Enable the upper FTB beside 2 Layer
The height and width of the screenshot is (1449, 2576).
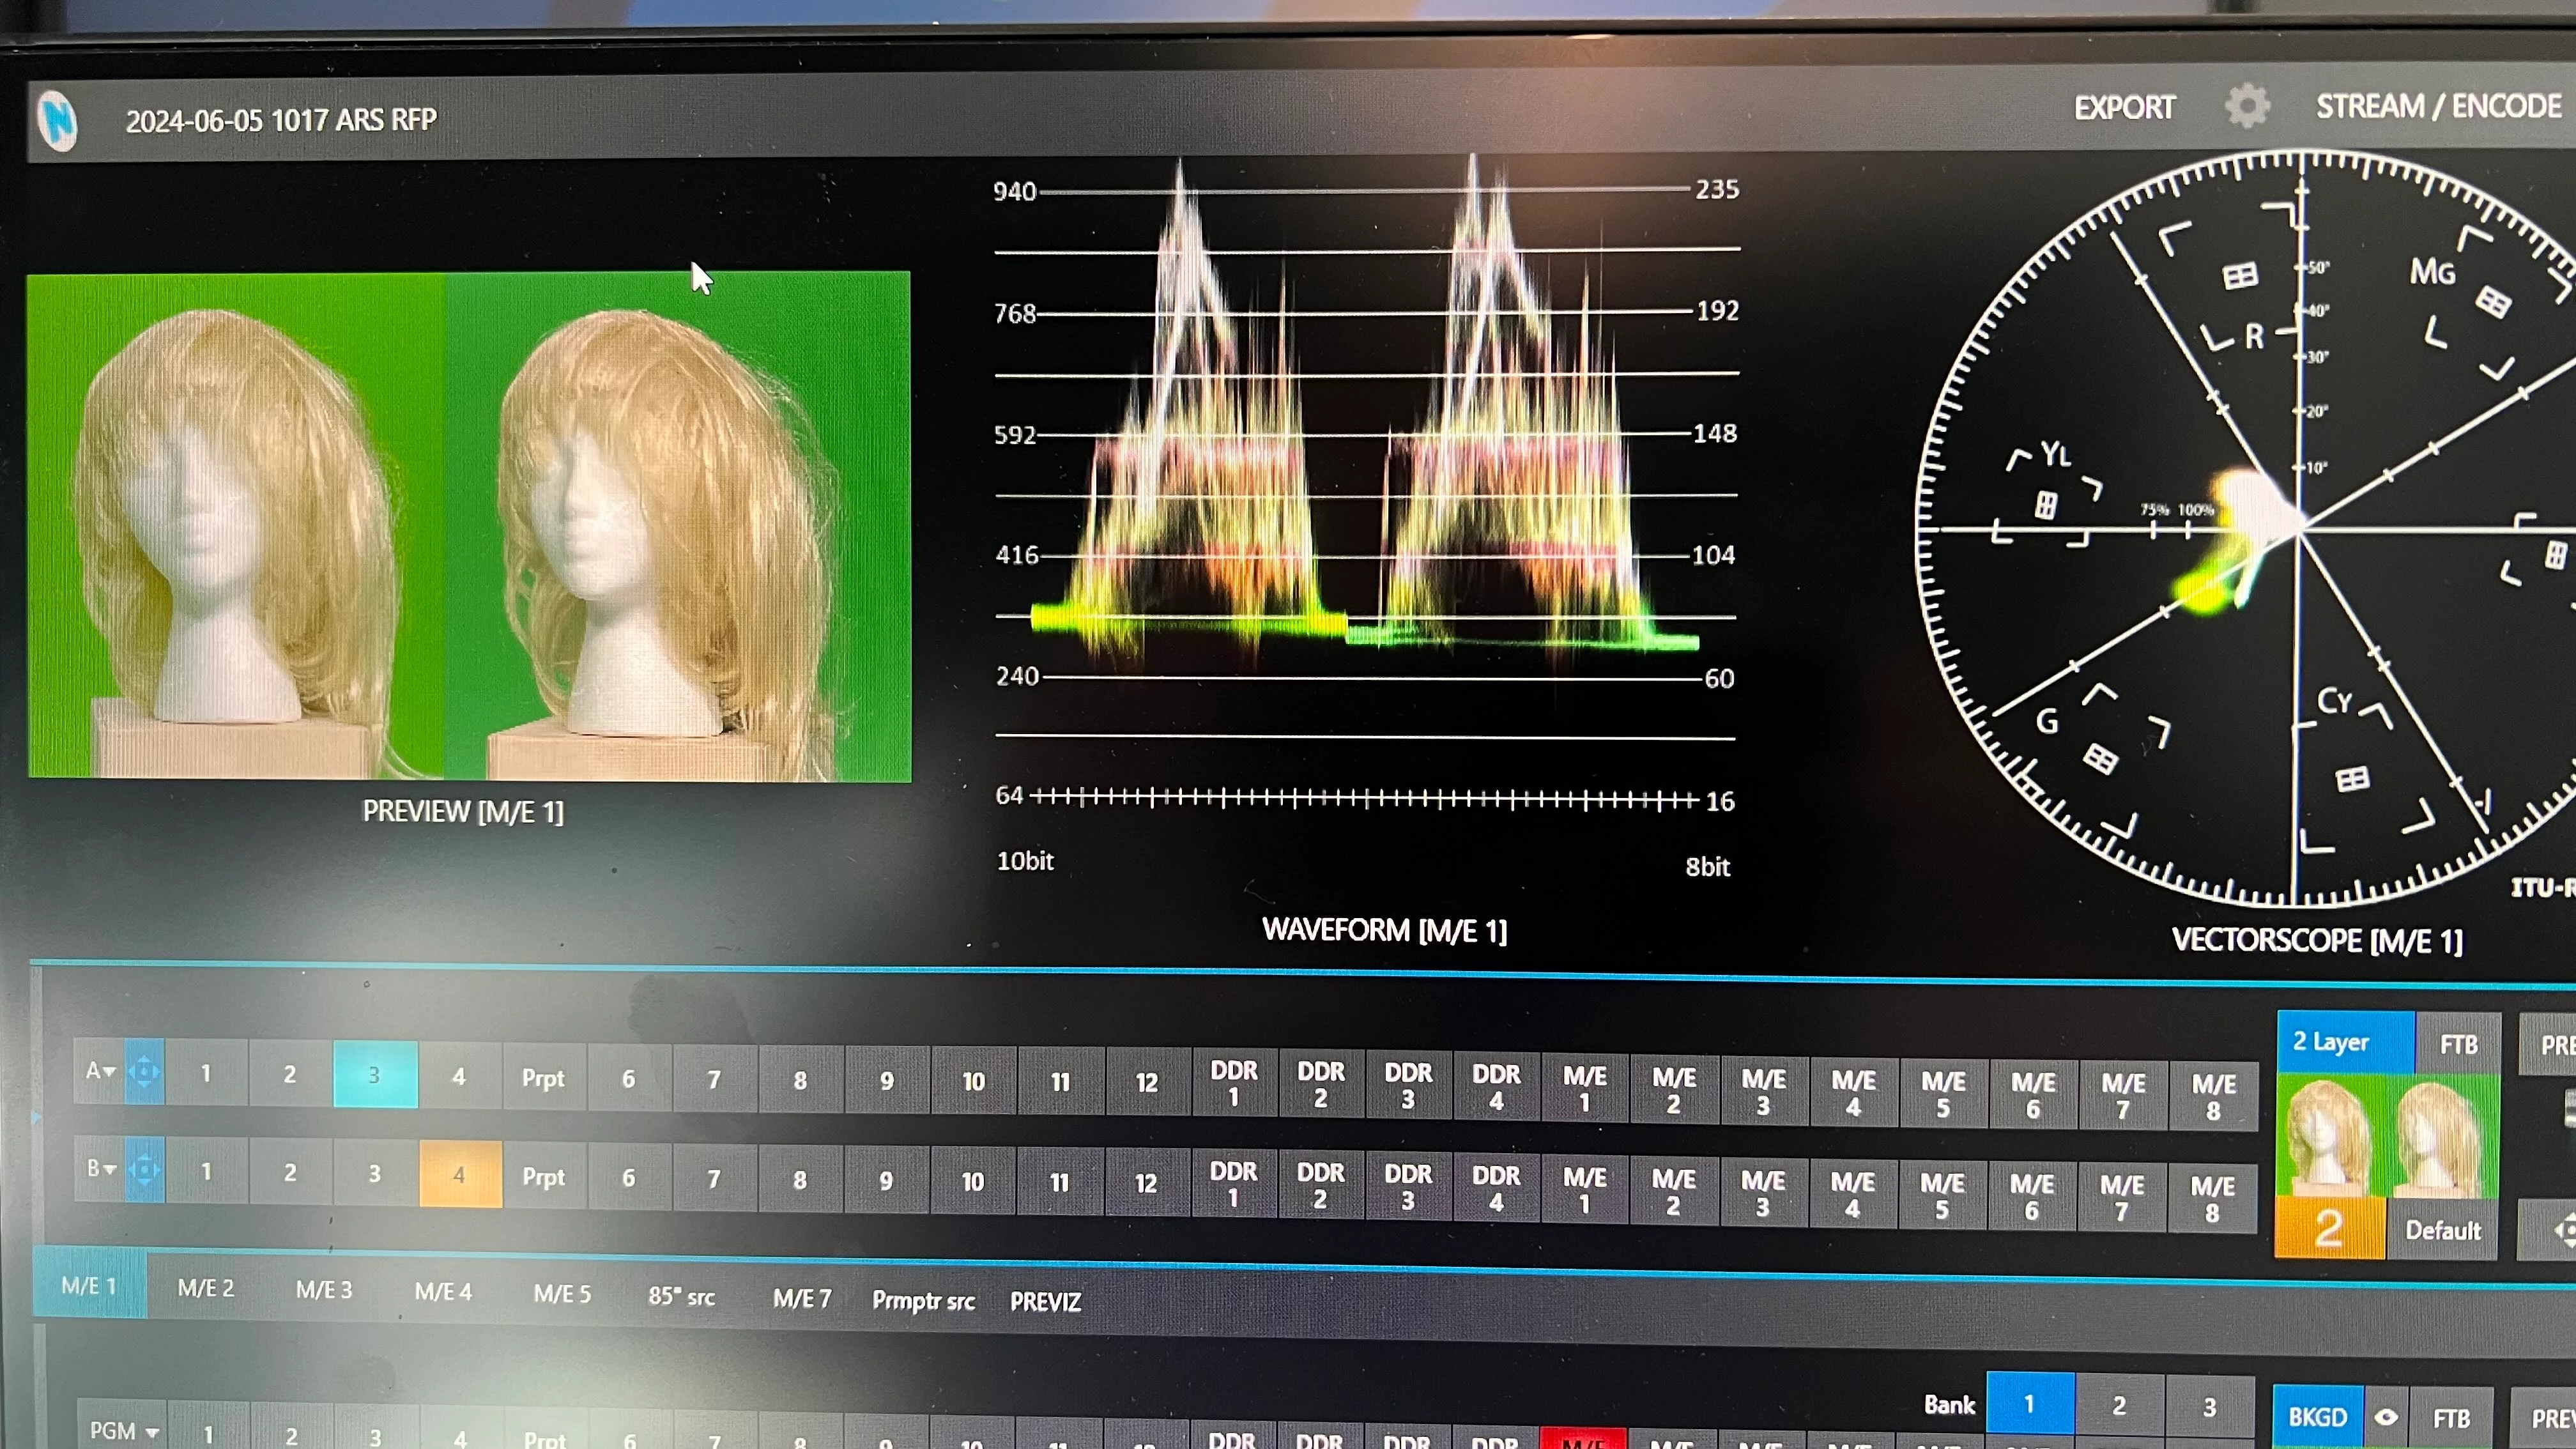coord(2458,1044)
